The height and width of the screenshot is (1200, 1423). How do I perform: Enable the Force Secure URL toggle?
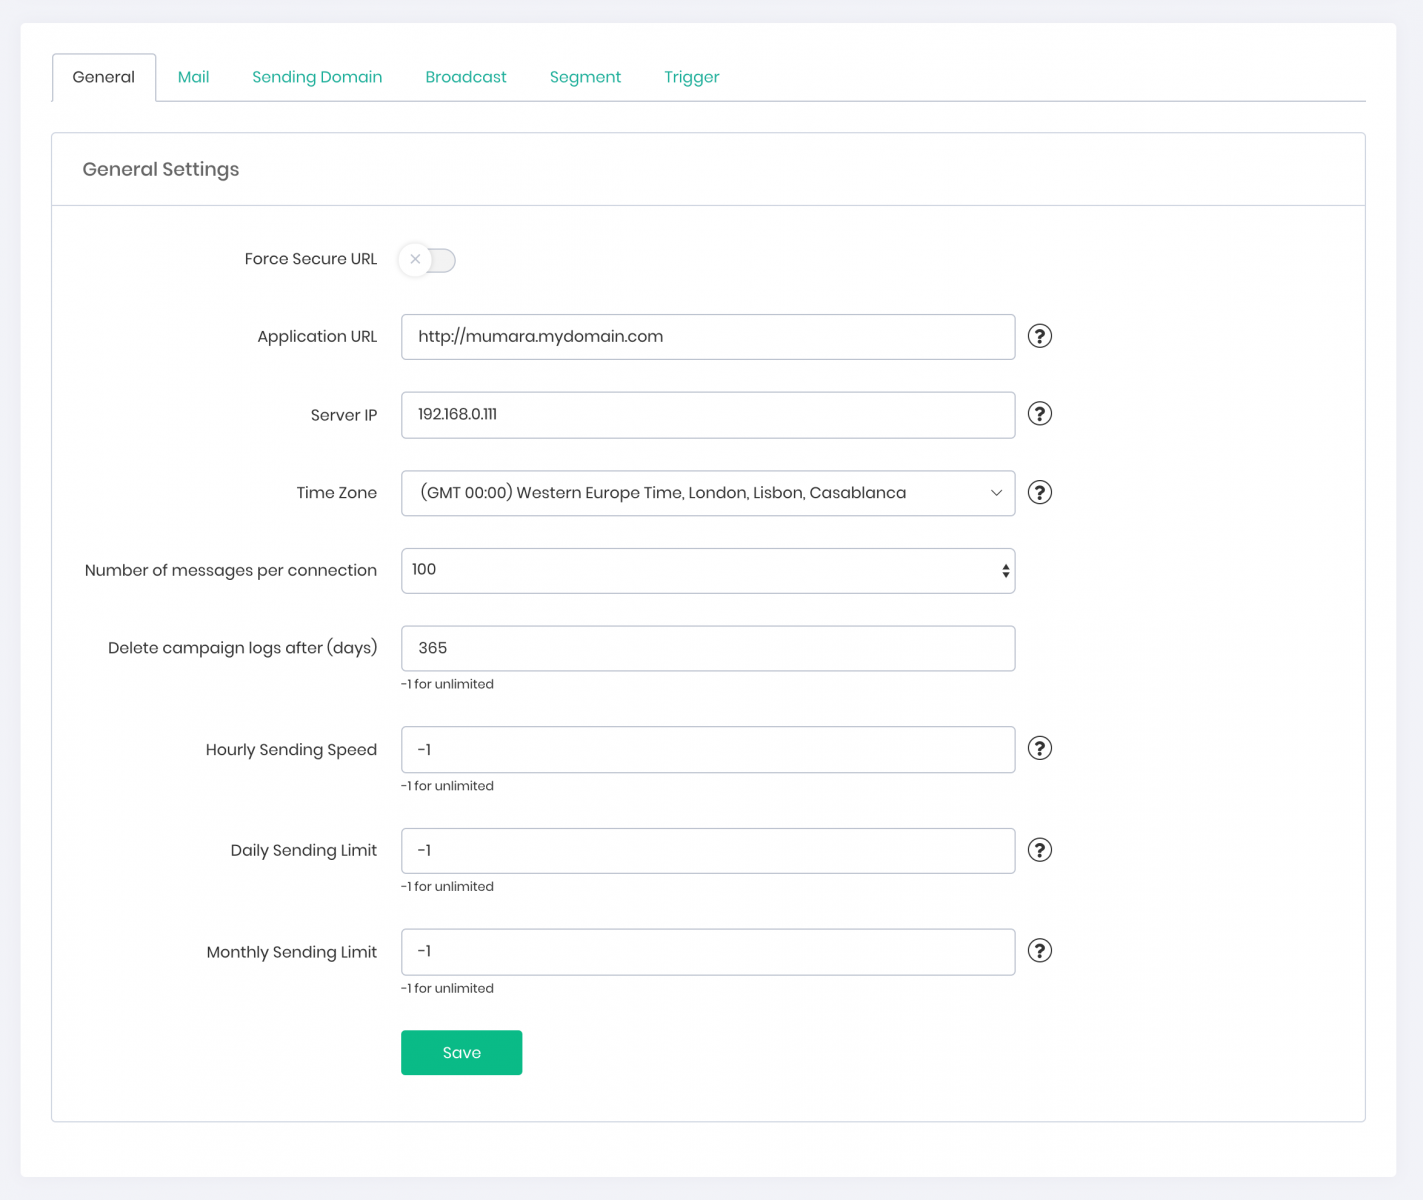427,260
